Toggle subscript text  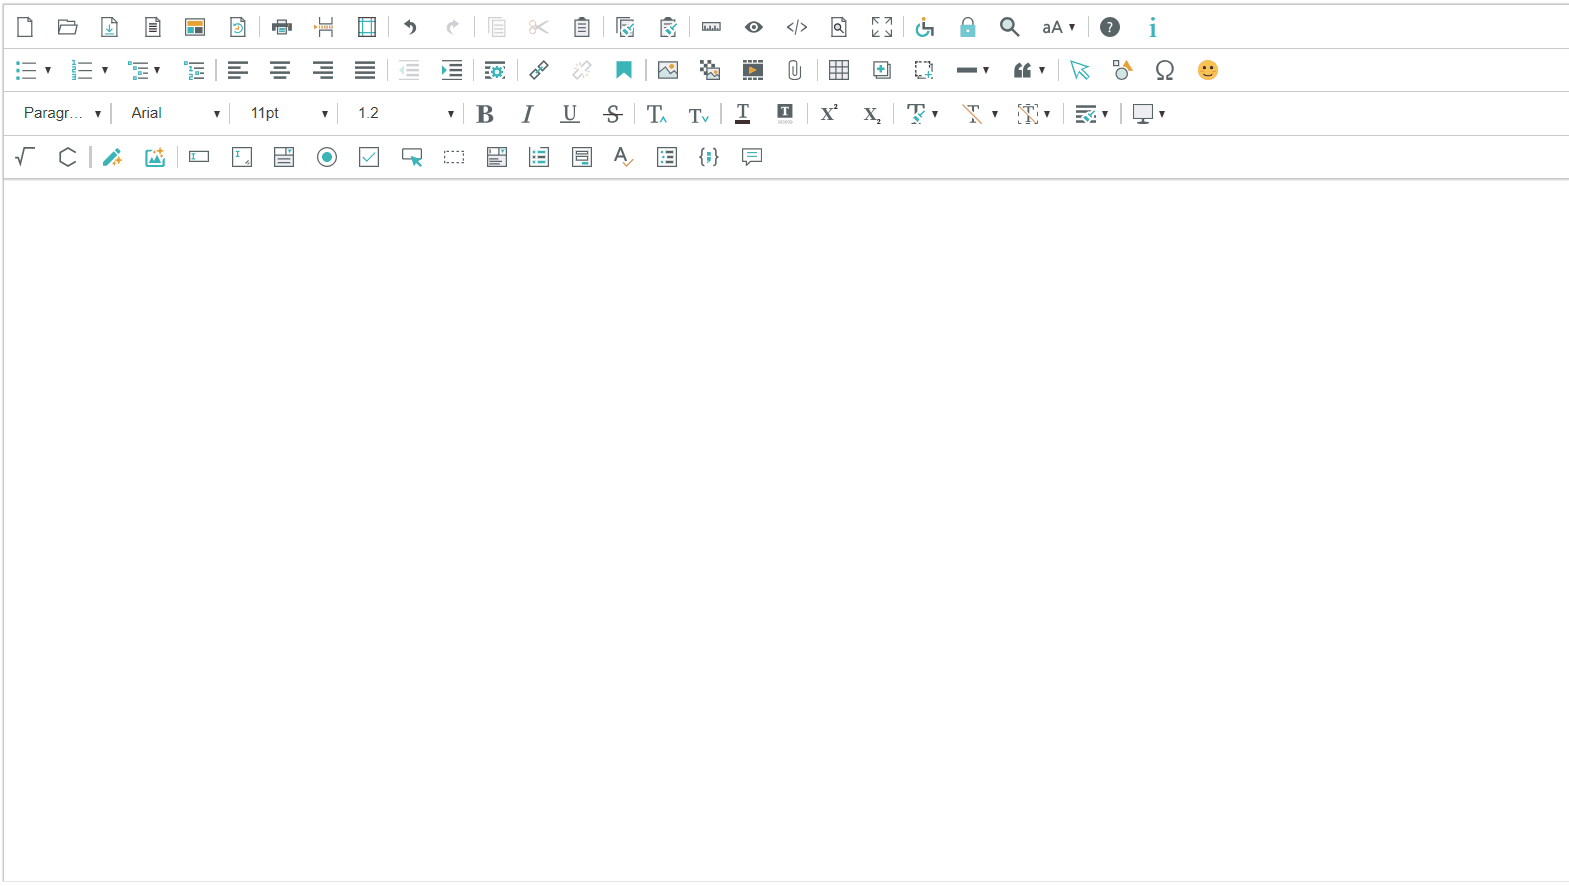(872, 114)
